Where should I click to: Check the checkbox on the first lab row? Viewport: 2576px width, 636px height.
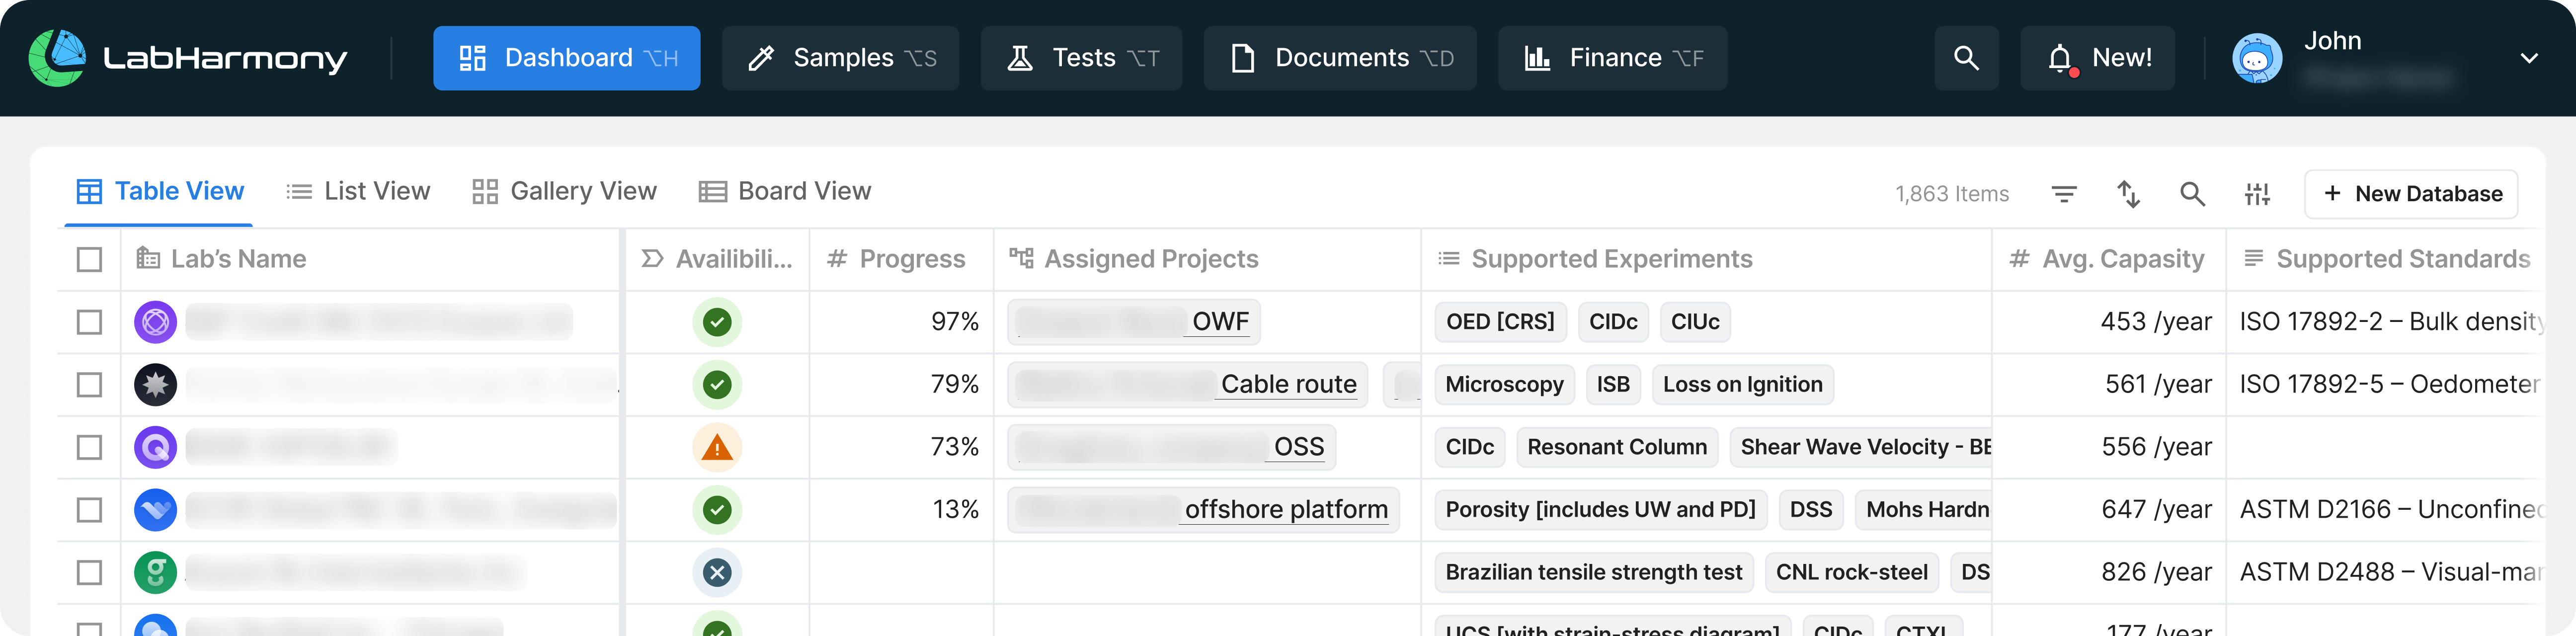89,322
